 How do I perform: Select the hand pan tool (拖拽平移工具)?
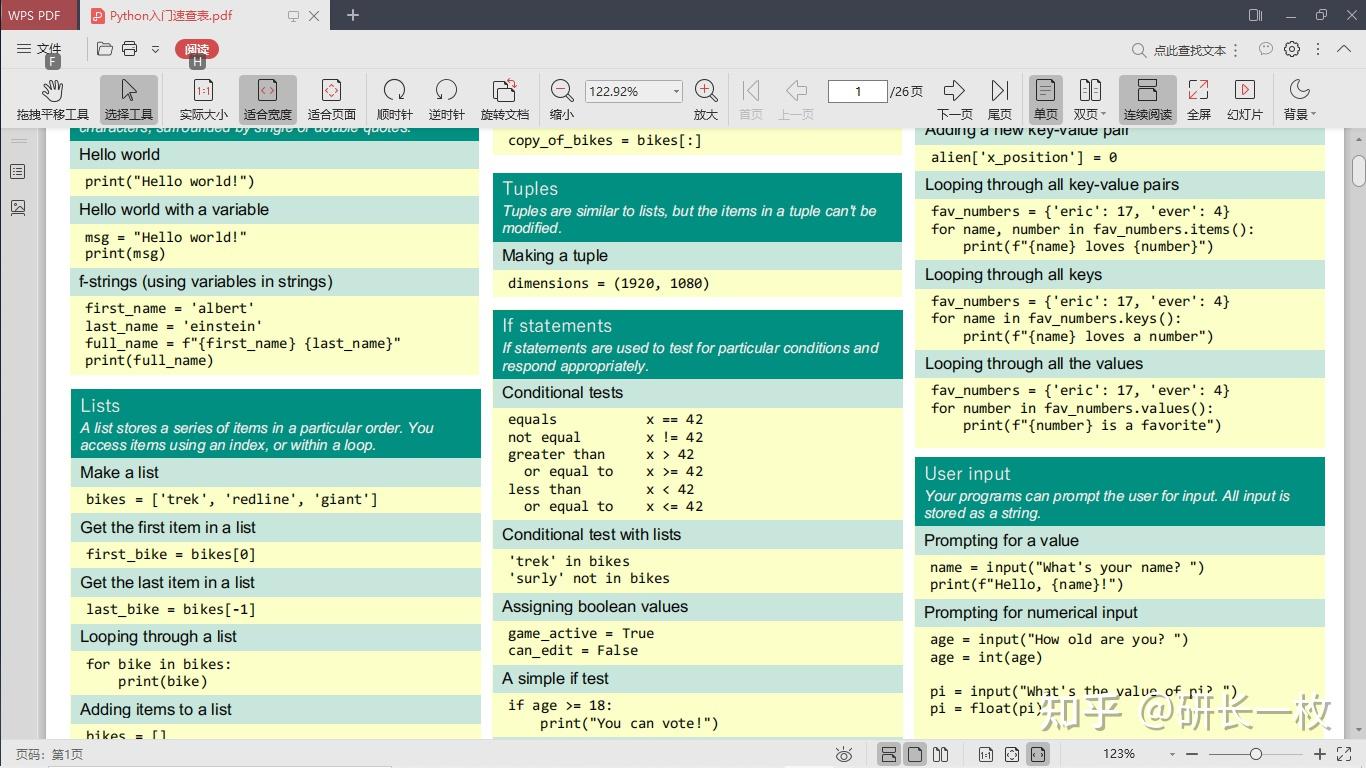tap(52, 100)
